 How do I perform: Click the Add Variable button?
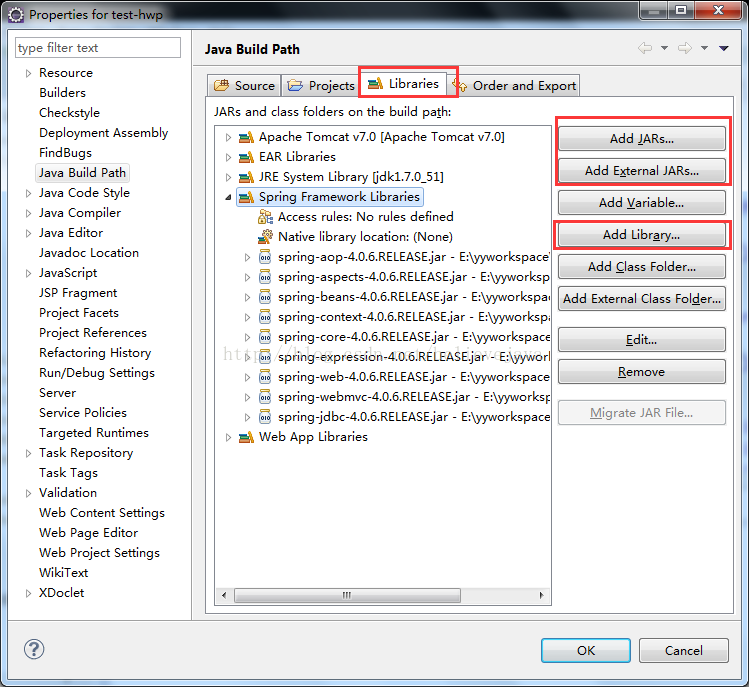pyautogui.click(x=642, y=203)
